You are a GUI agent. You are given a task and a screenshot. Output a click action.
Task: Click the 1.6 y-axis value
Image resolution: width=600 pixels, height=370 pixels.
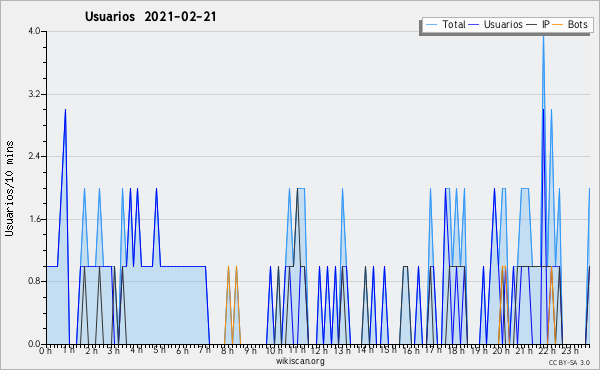point(34,219)
